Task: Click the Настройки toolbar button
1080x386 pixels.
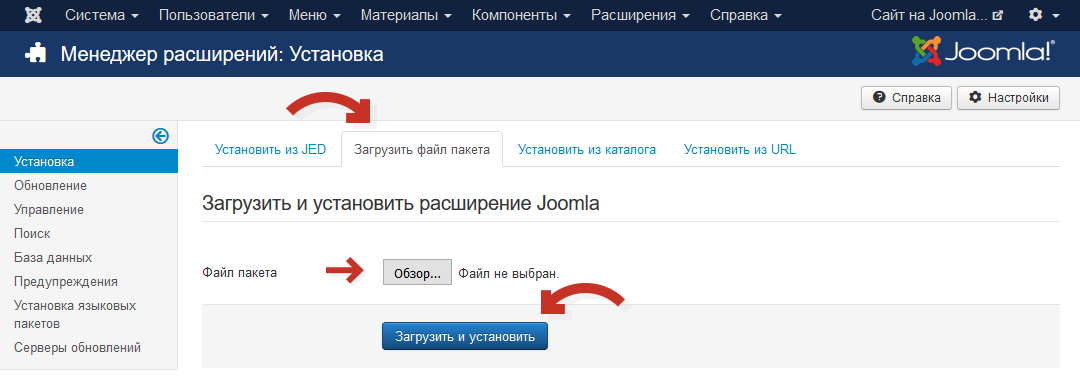Action: pos(1008,98)
